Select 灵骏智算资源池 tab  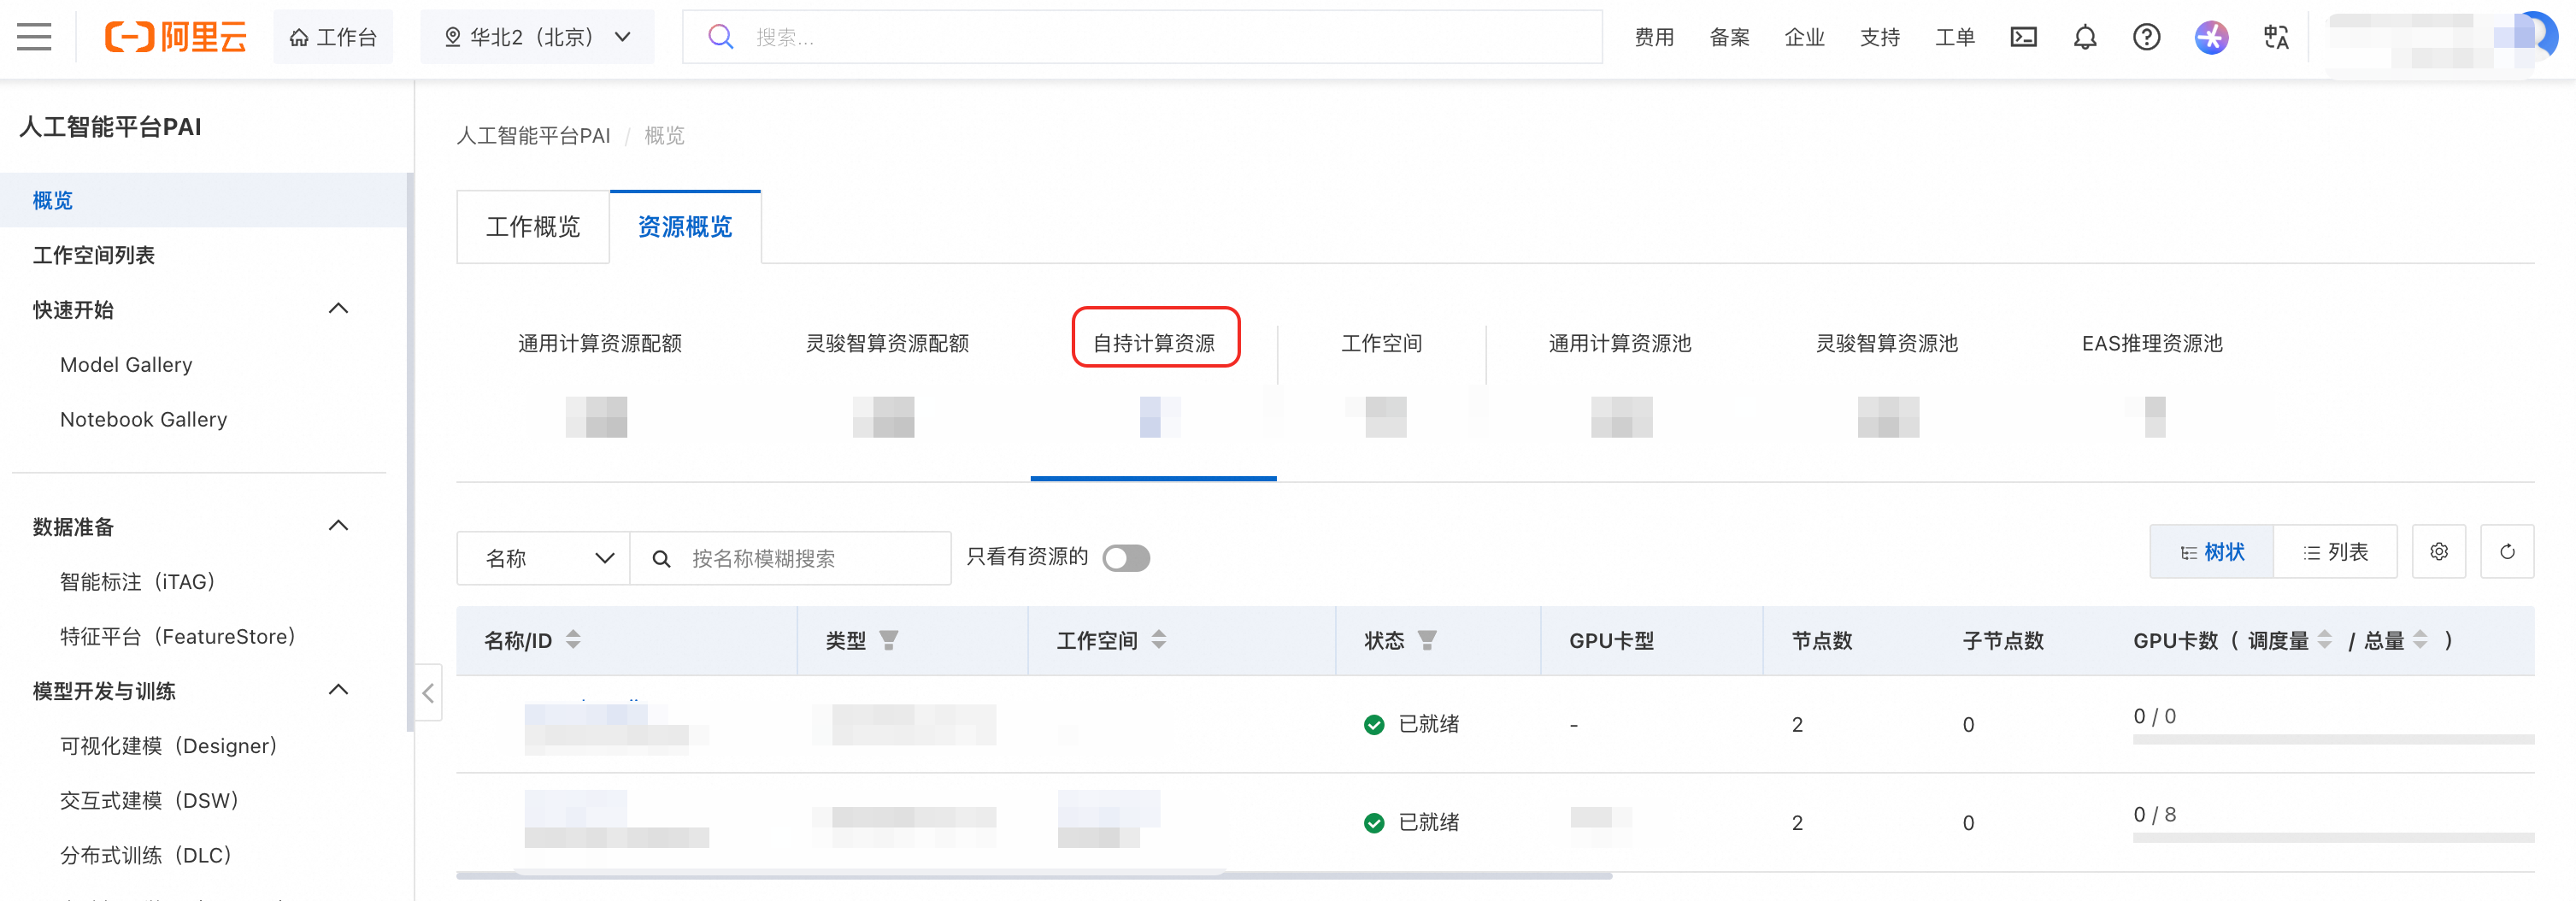[1887, 344]
